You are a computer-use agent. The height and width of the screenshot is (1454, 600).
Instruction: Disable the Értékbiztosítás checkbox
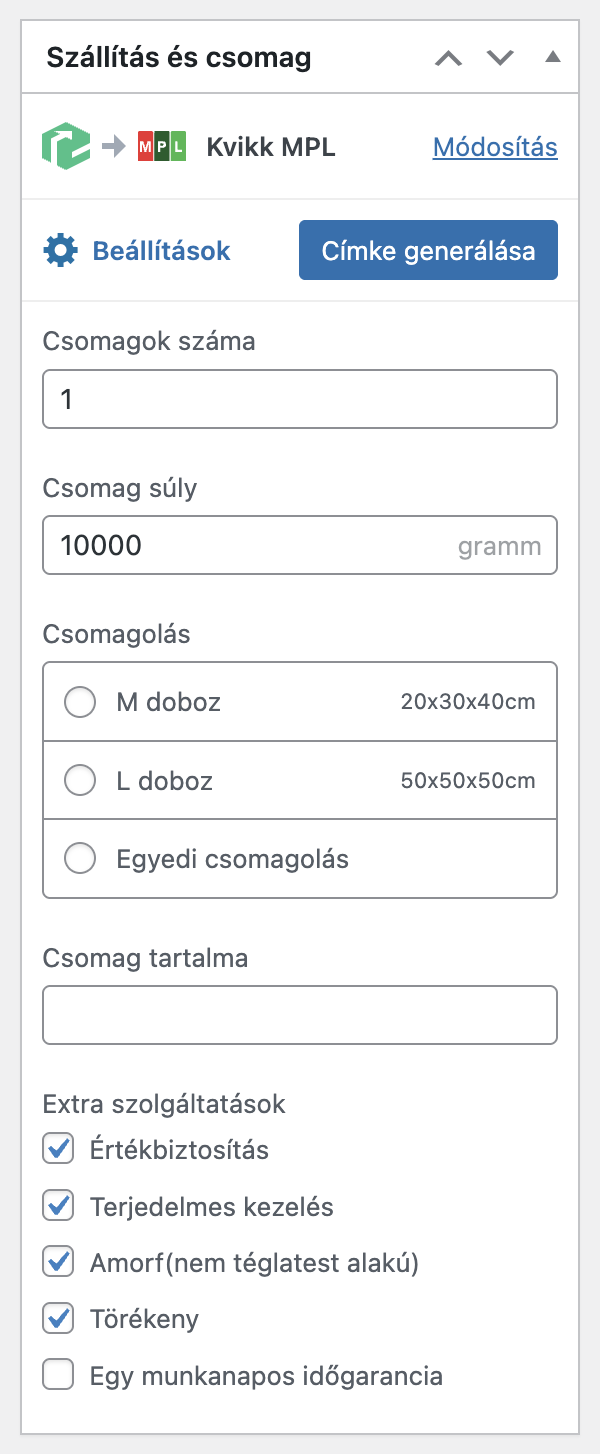(x=58, y=1148)
